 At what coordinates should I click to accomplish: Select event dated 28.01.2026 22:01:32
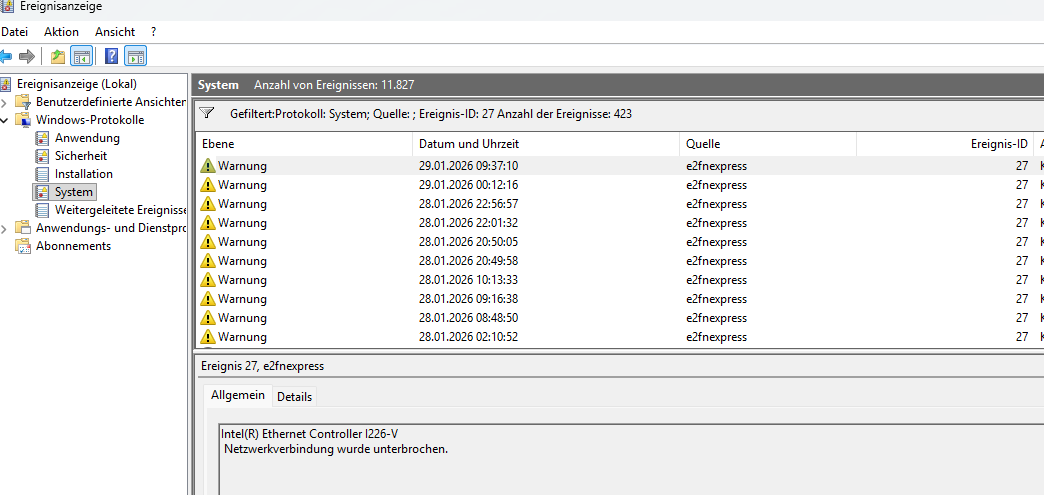[620, 223]
